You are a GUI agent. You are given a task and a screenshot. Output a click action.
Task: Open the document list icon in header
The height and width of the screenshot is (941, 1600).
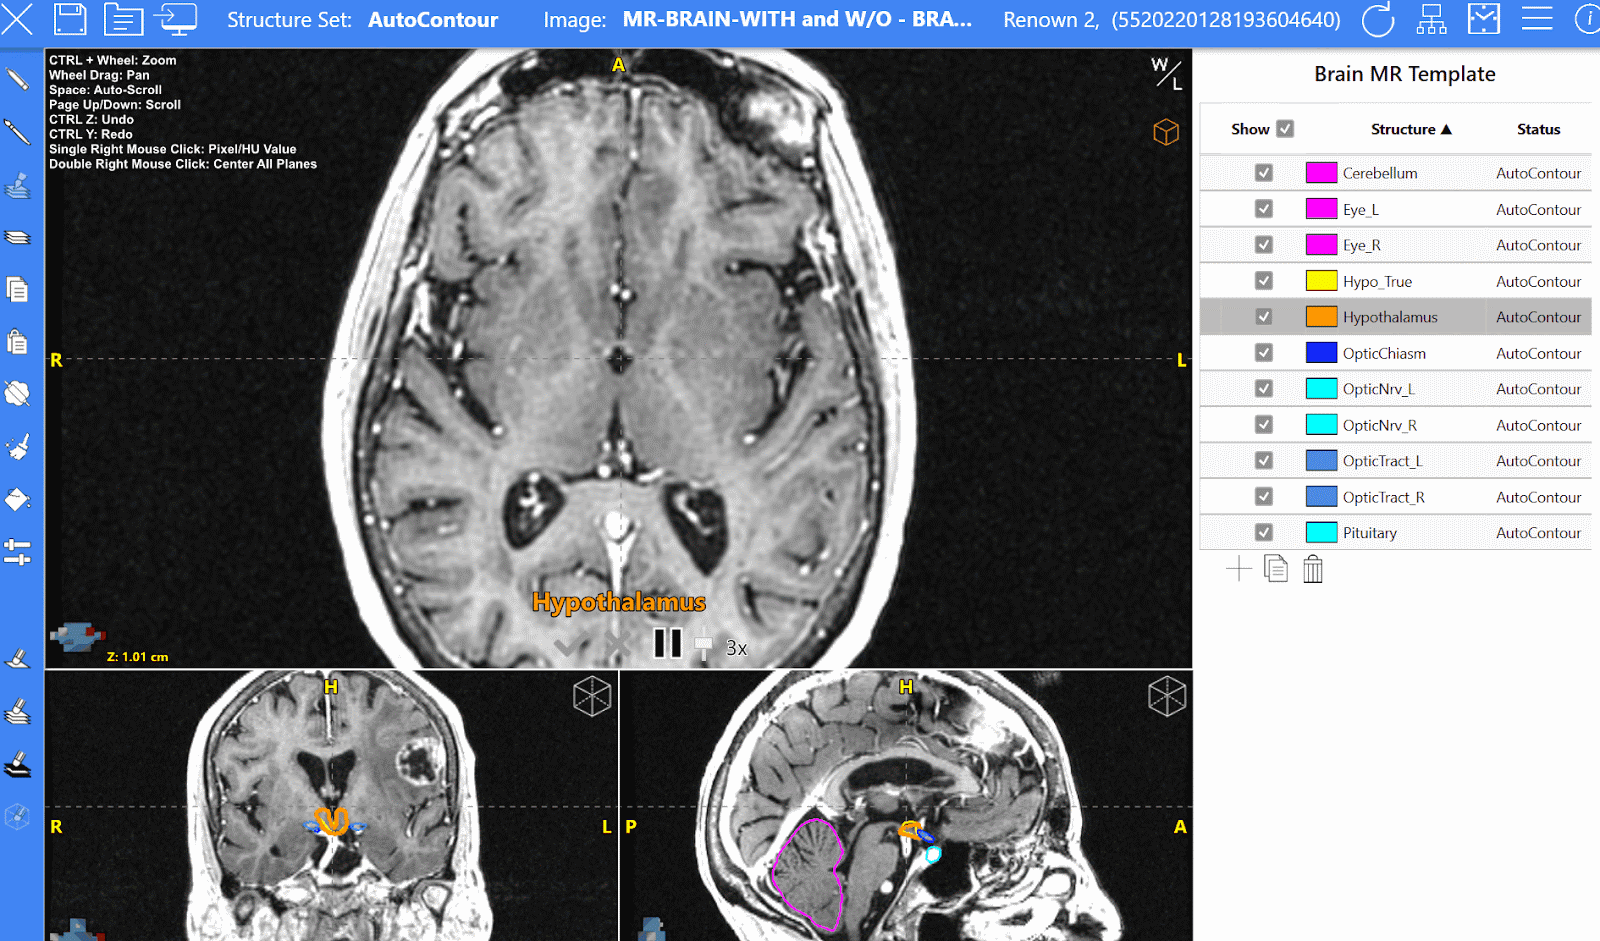124,19
